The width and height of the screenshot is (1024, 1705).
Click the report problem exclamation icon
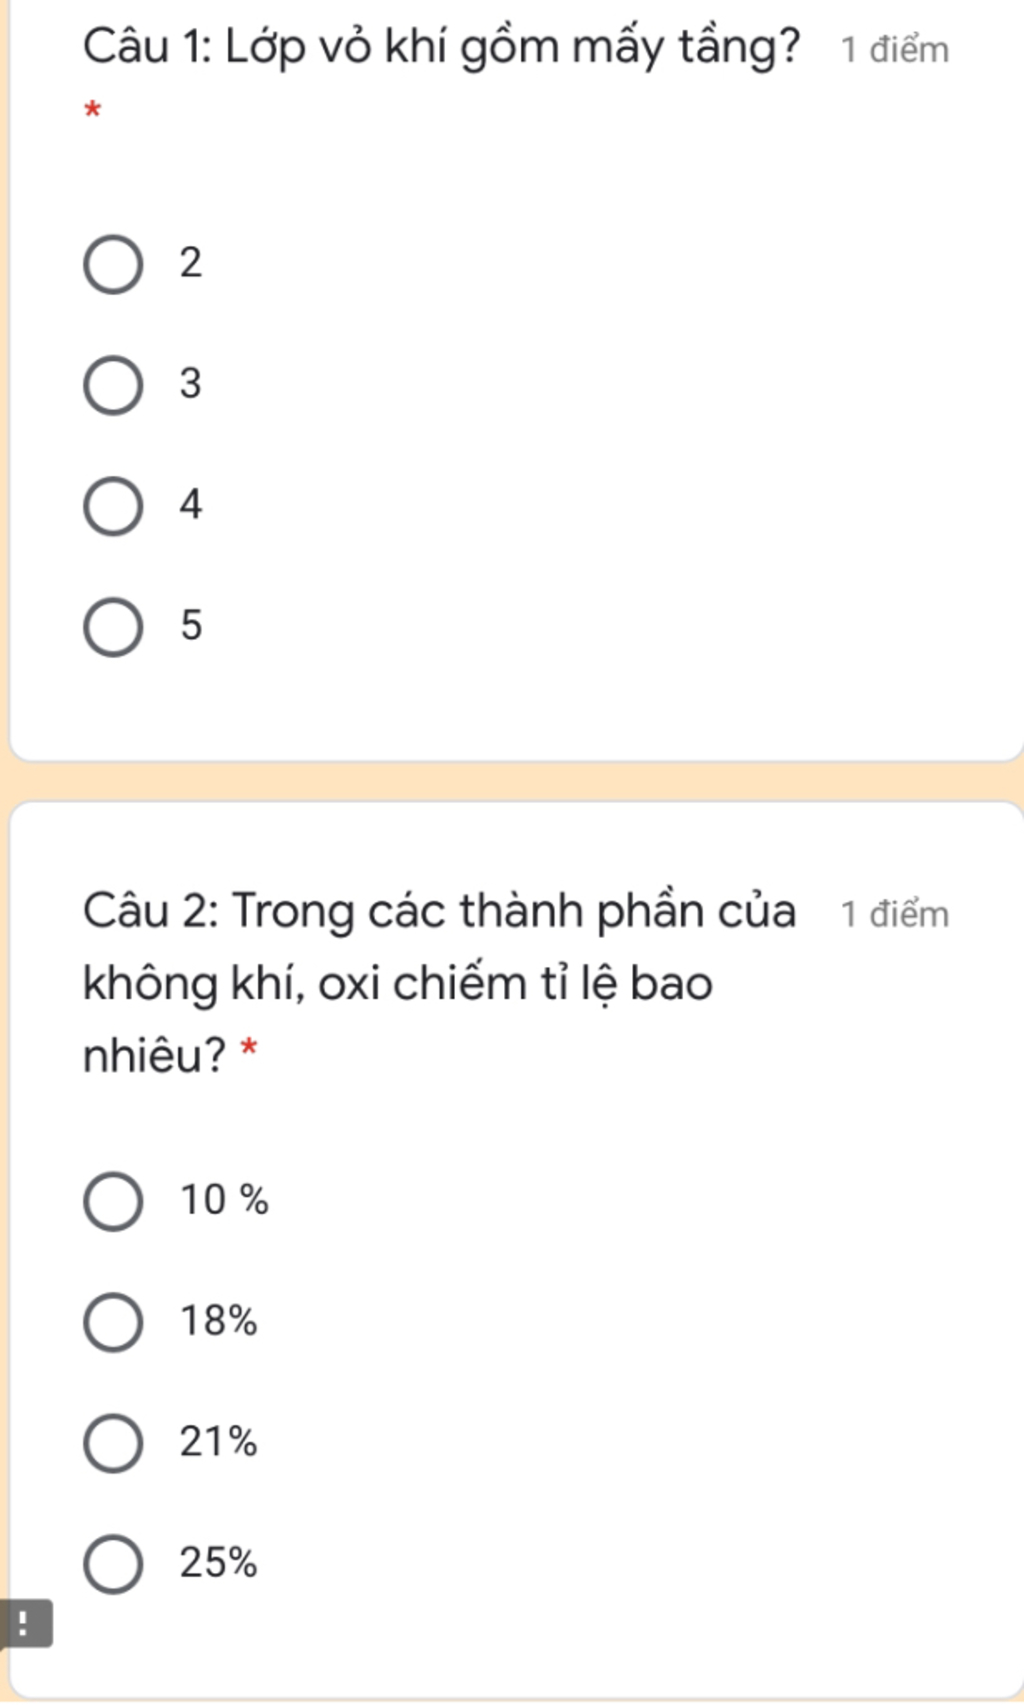tap(24, 1624)
